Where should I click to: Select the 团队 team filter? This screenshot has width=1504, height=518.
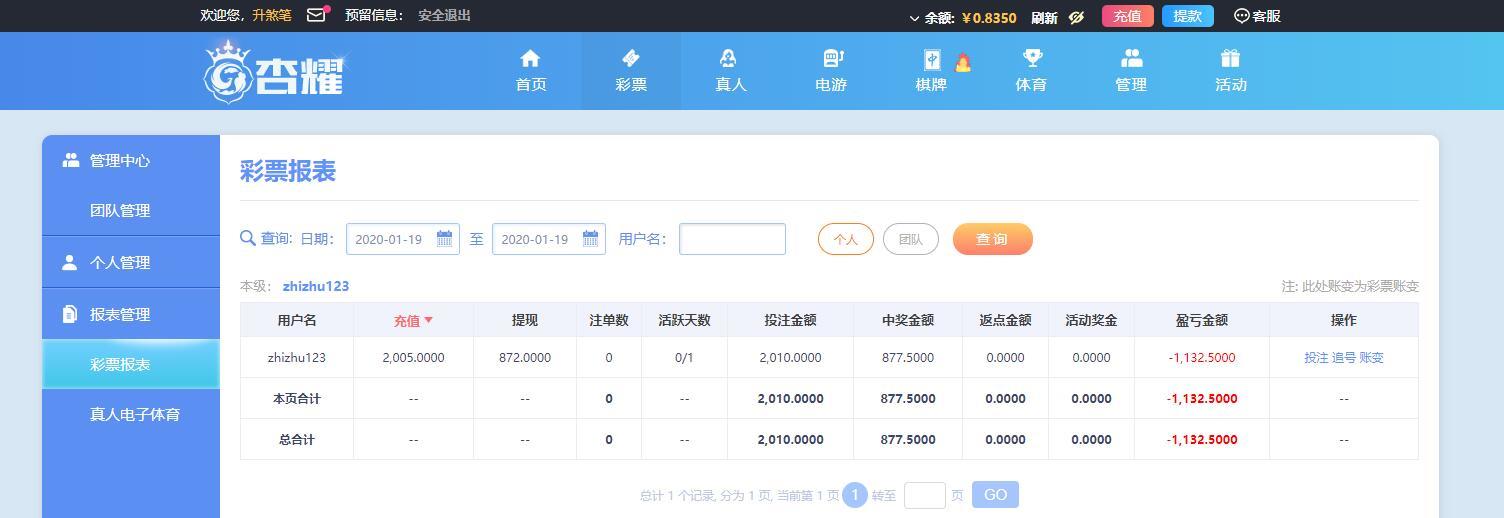coord(911,239)
